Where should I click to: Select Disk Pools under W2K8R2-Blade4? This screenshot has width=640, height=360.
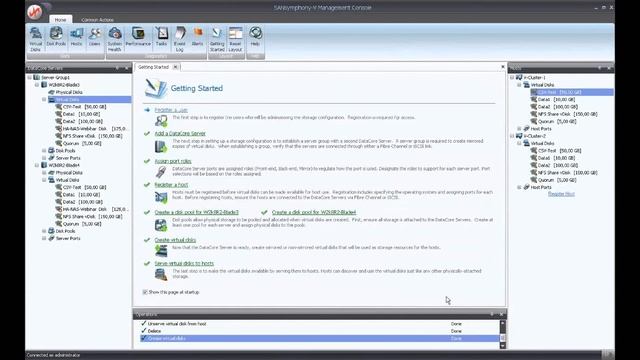(x=65, y=231)
